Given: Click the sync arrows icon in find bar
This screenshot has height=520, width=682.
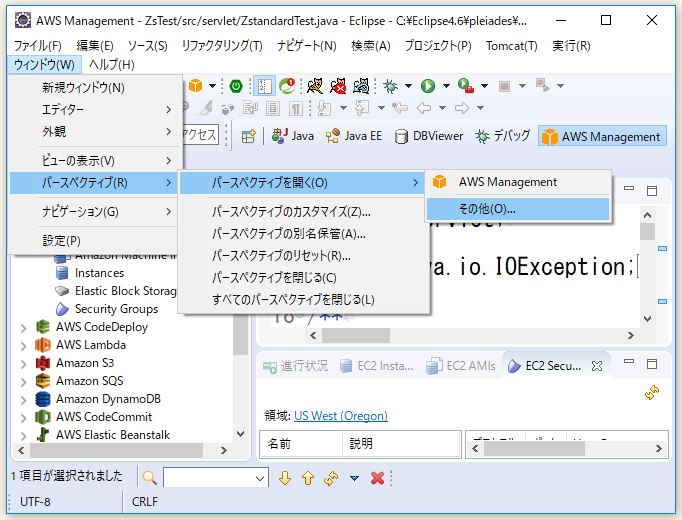Looking at the screenshot, I should [x=331, y=478].
